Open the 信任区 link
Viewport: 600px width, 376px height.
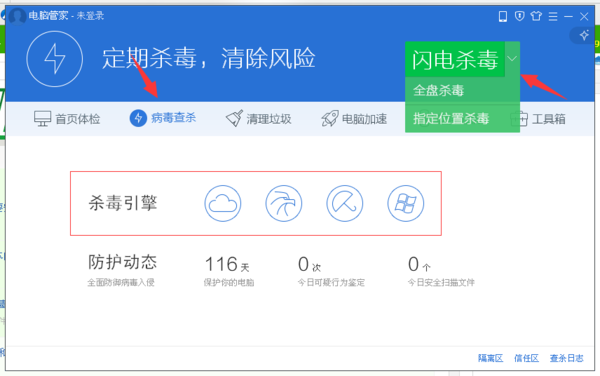(527, 358)
